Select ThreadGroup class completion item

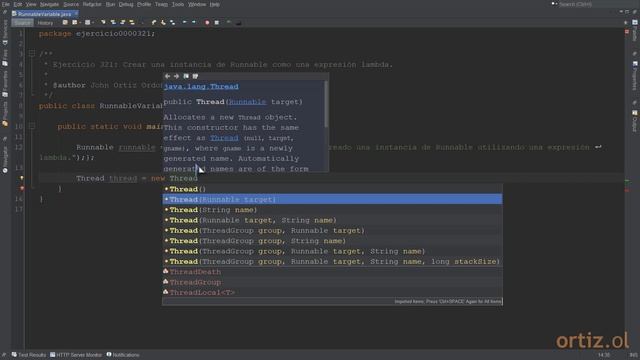point(332,282)
